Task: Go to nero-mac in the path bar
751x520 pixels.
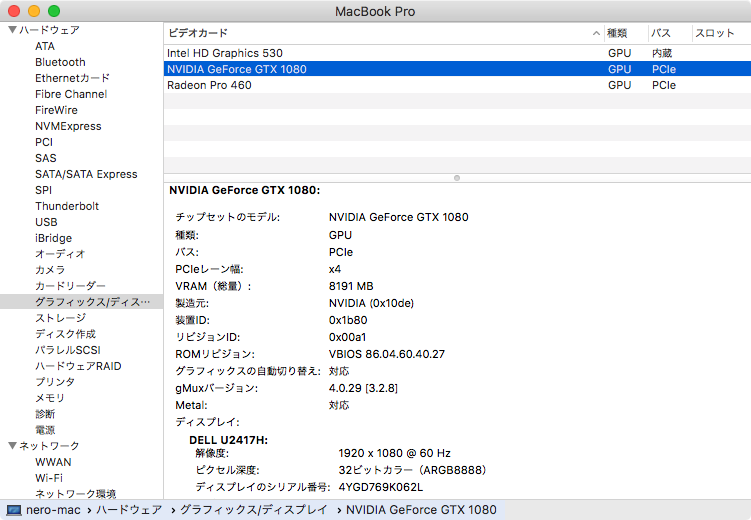Action: pos(53,510)
